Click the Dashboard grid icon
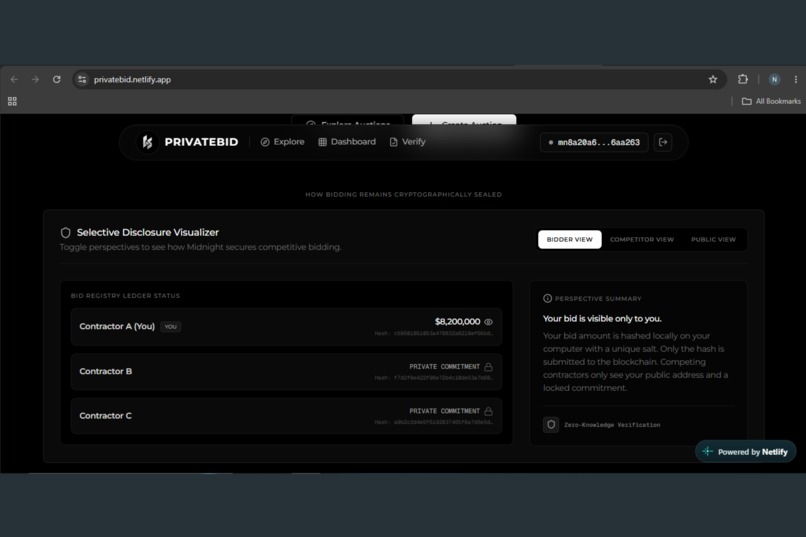Image resolution: width=806 pixels, height=537 pixels. pos(322,142)
